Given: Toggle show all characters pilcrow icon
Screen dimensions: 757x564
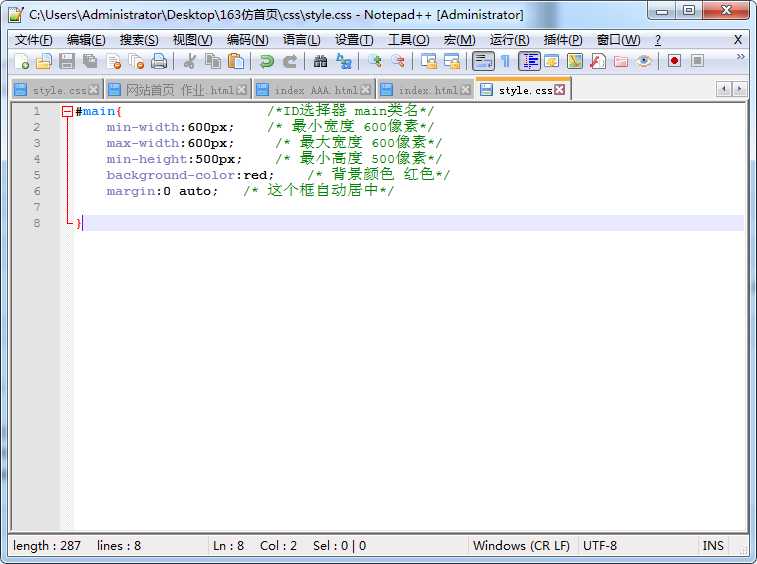Looking at the screenshot, I should coord(505,61).
